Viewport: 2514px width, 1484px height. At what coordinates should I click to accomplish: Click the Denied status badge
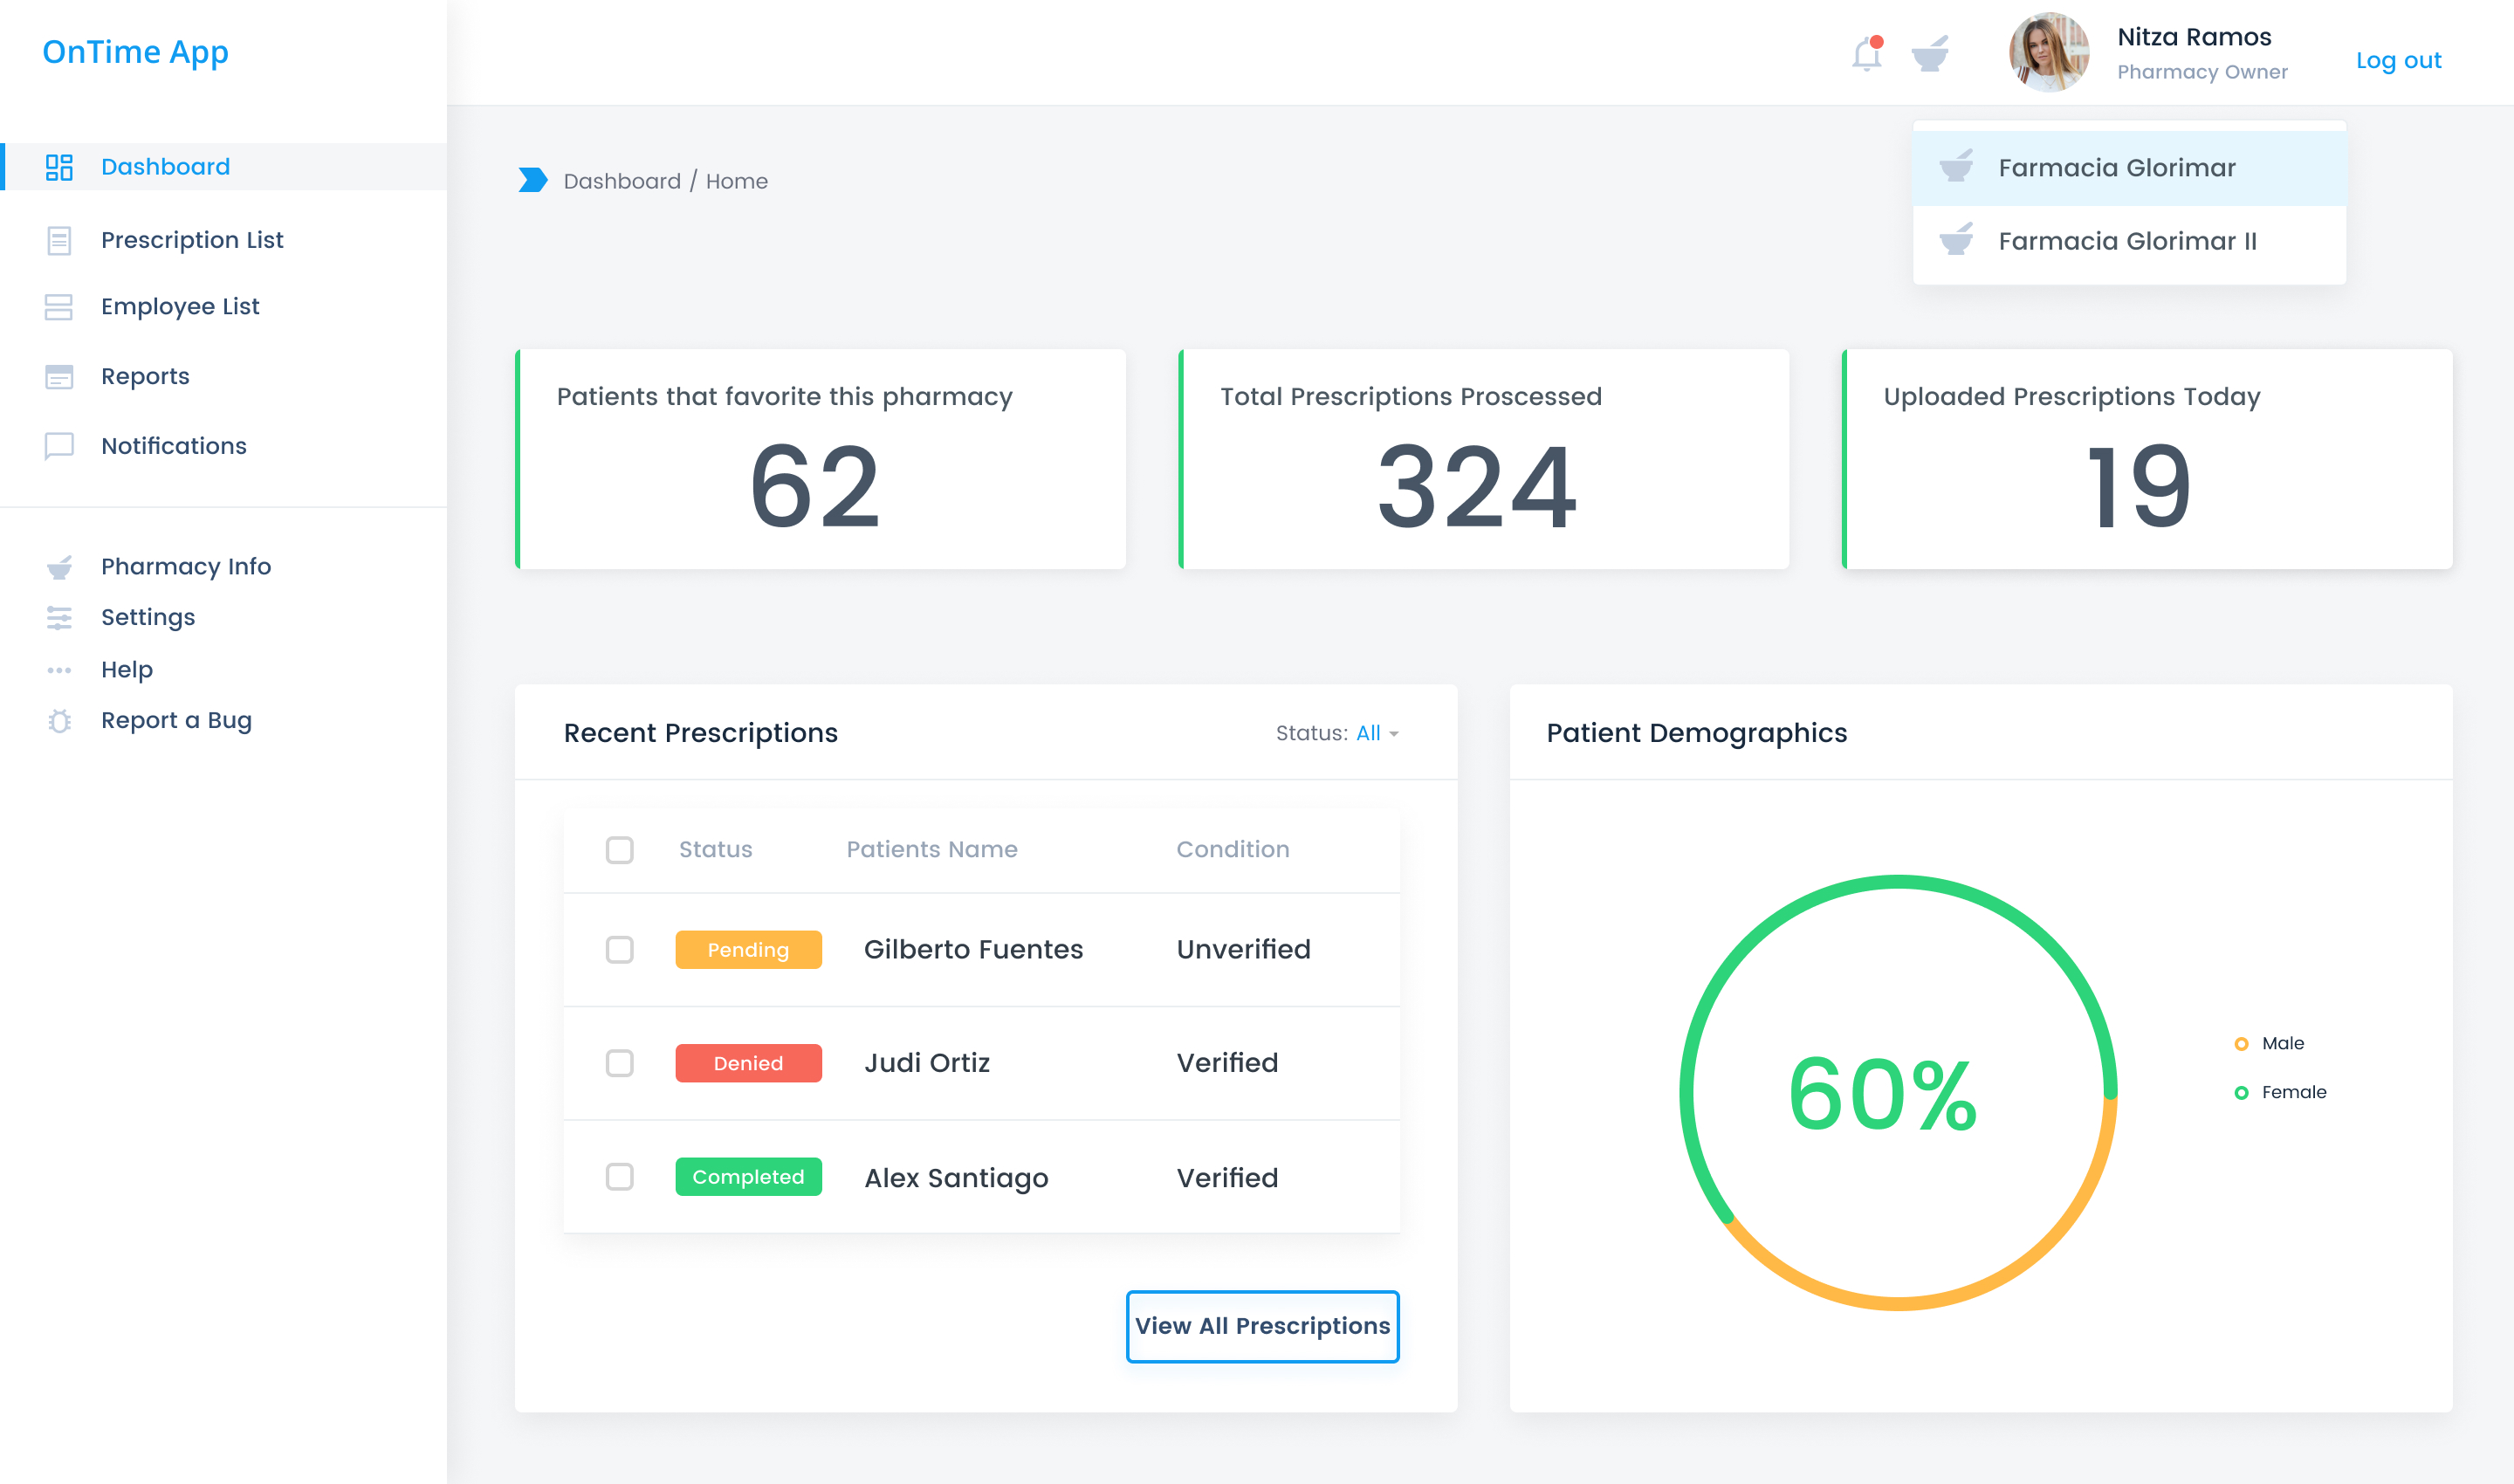point(748,1063)
